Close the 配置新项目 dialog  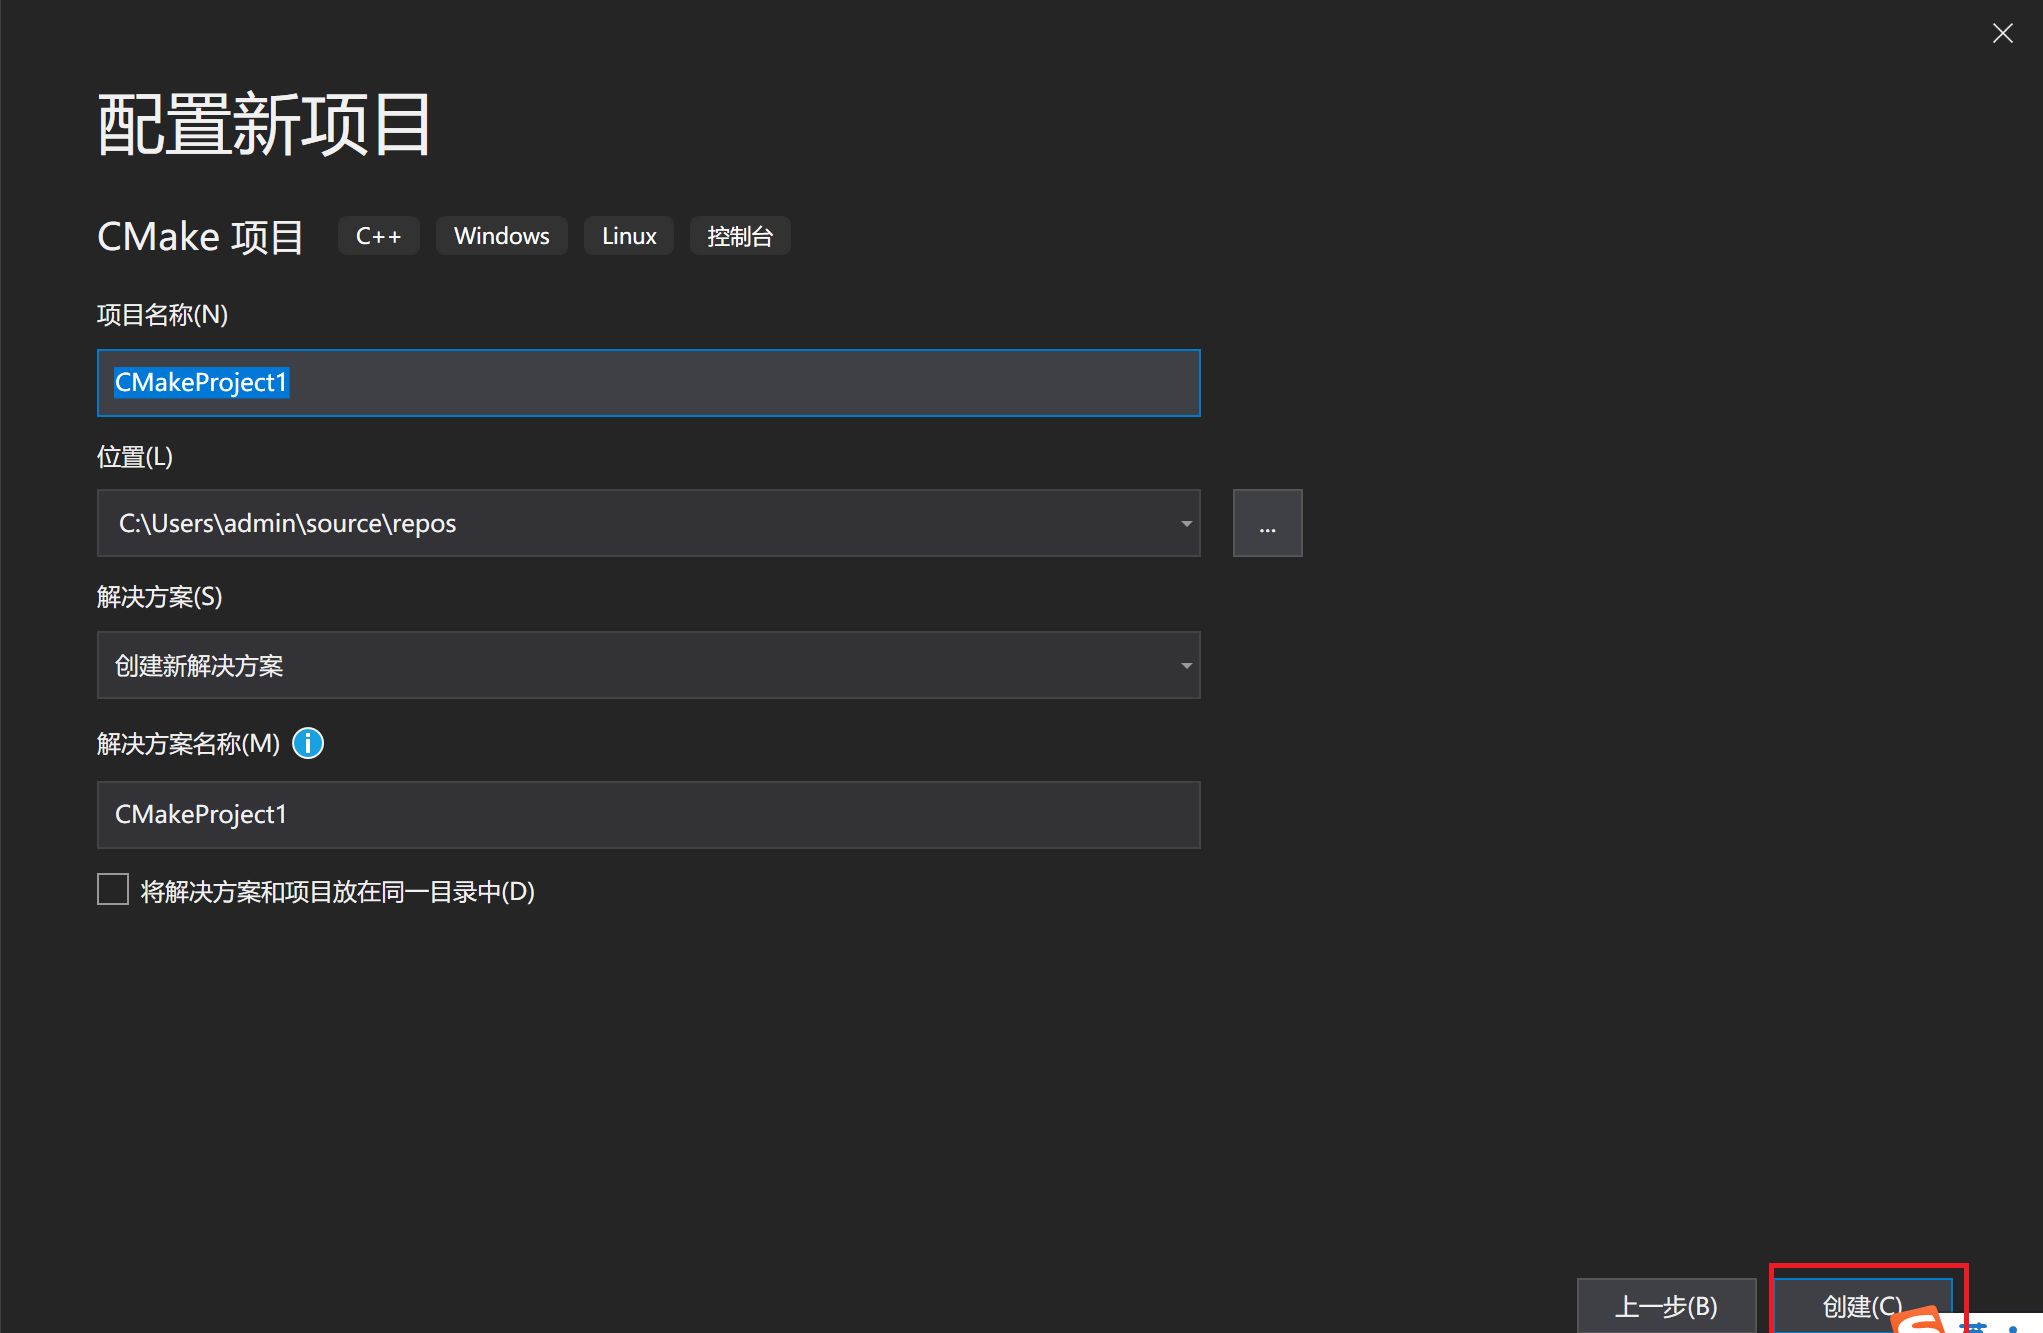(2002, 33)
